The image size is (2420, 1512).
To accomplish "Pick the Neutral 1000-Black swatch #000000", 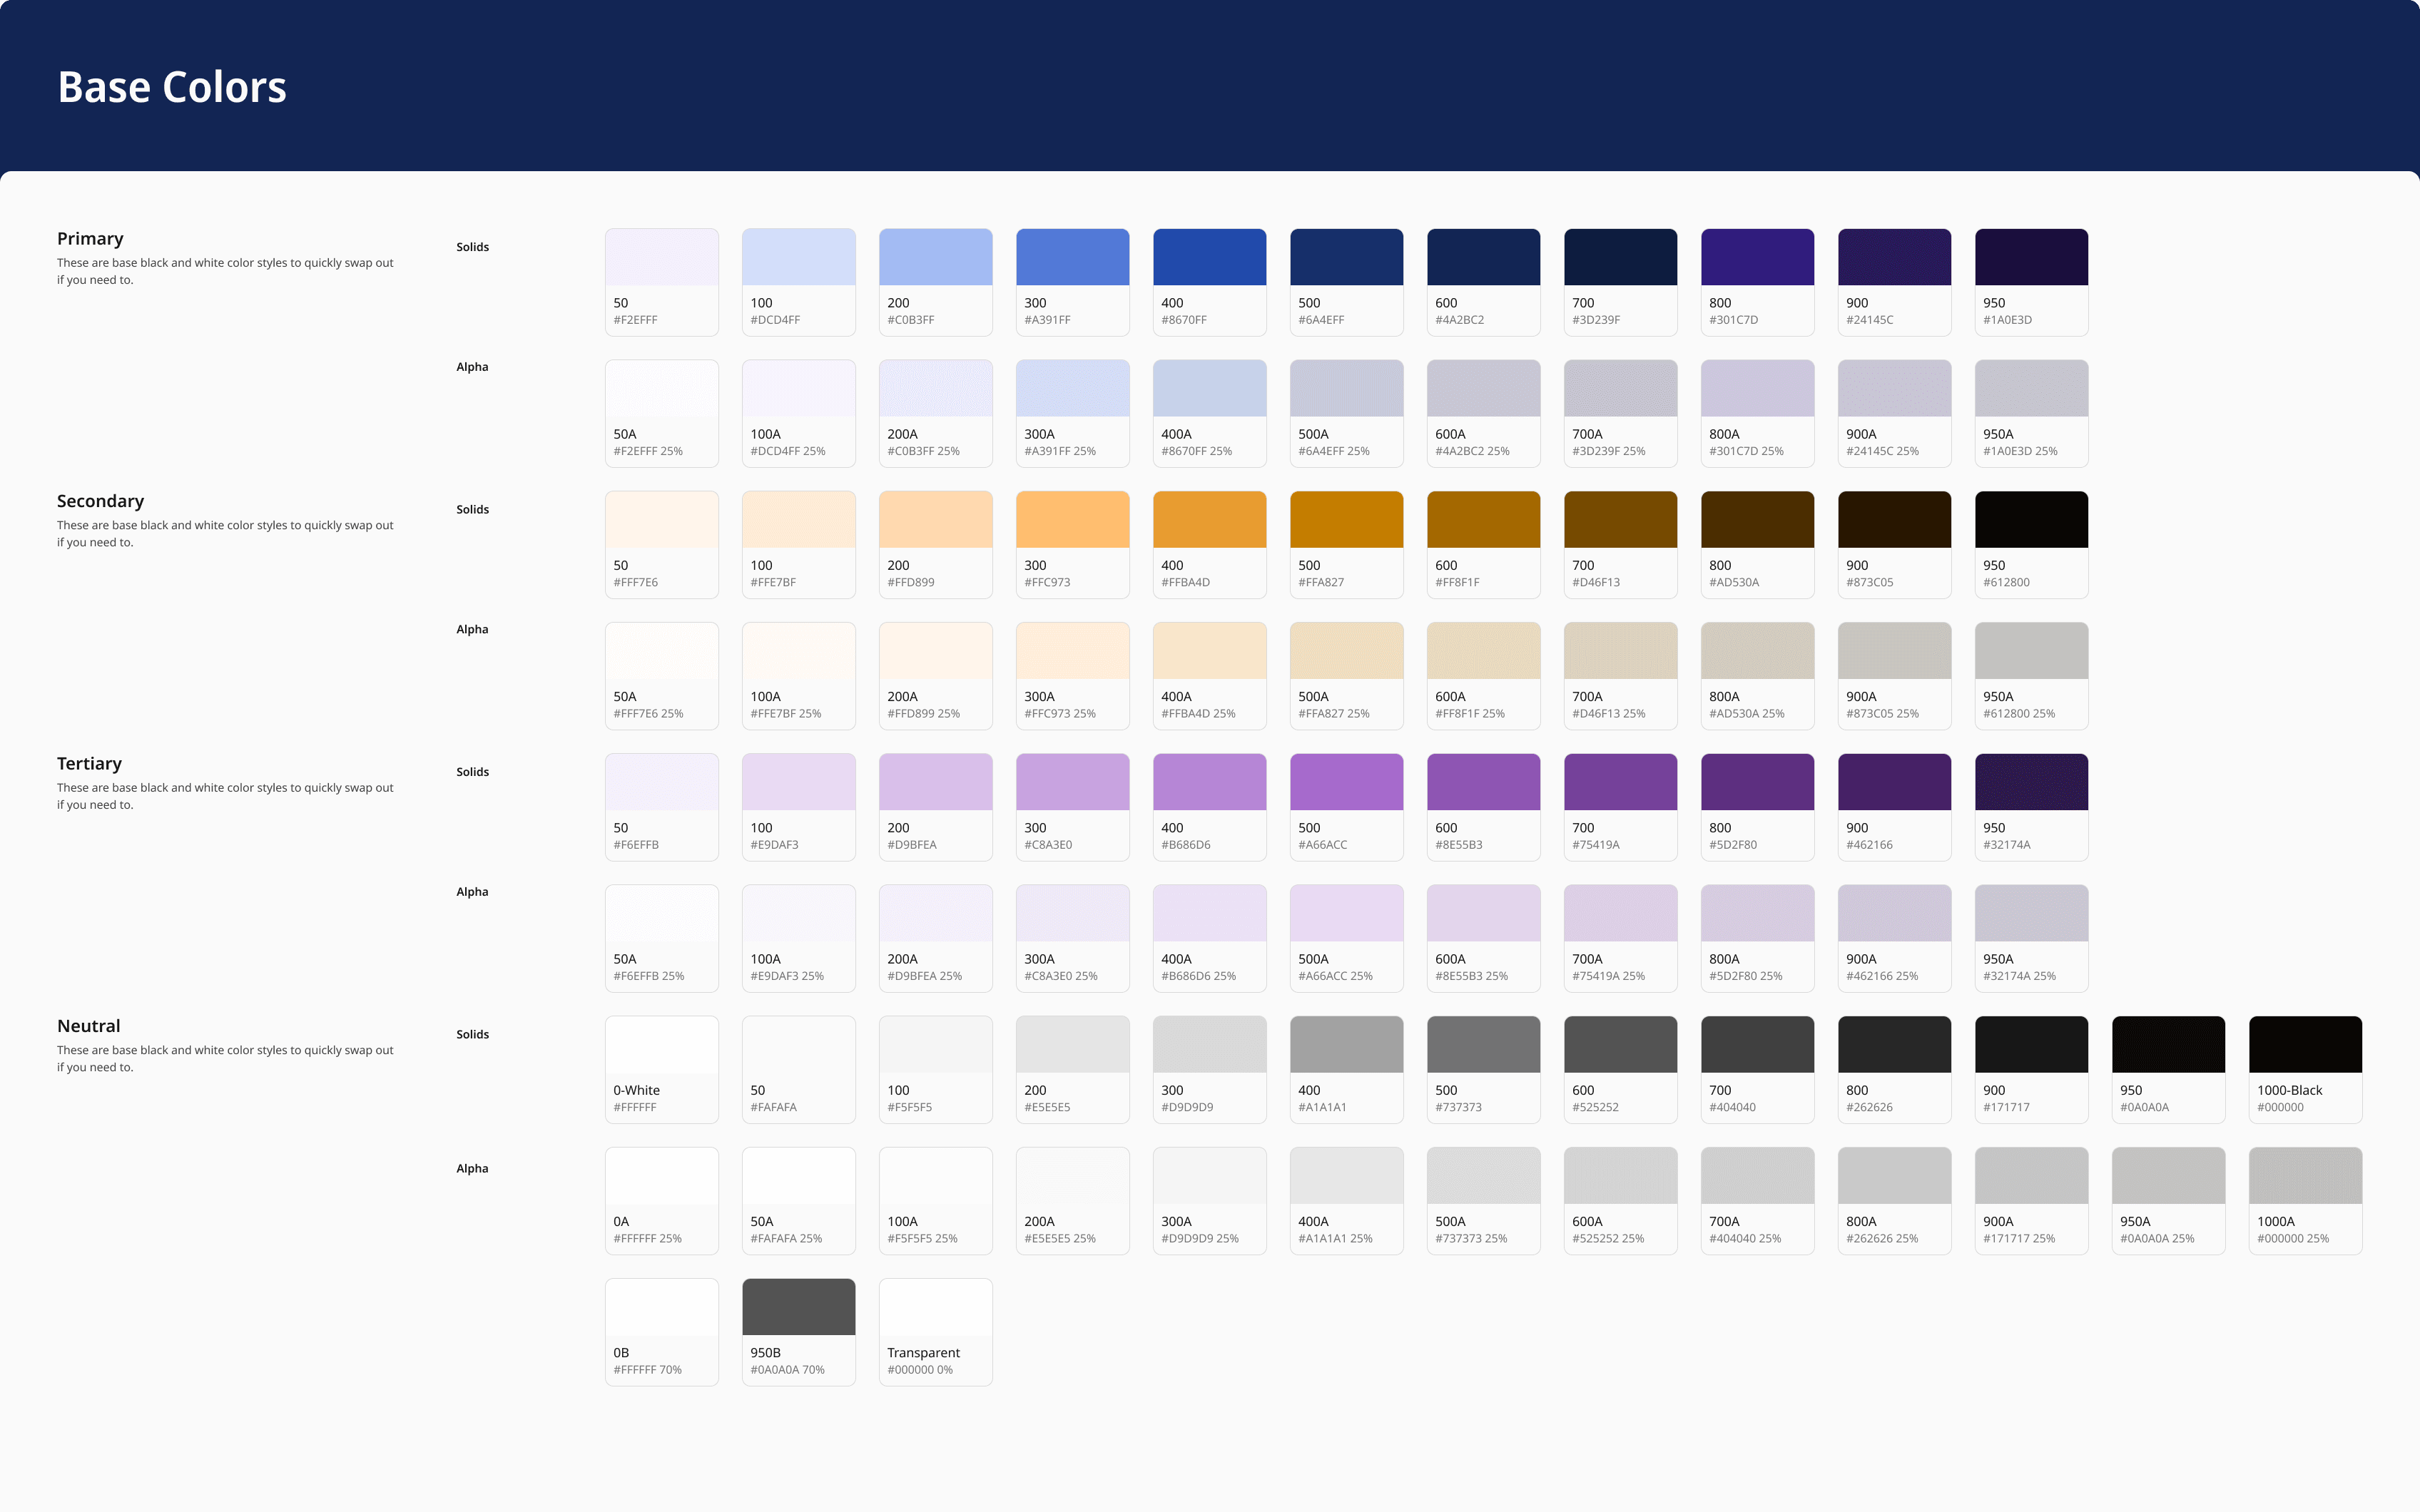I will pos(2305,1069).
